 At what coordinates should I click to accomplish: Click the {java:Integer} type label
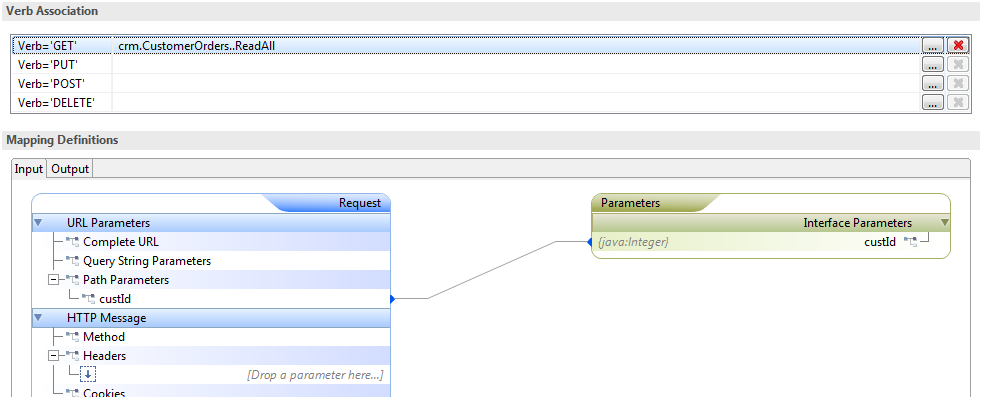[x=633, y=242]
